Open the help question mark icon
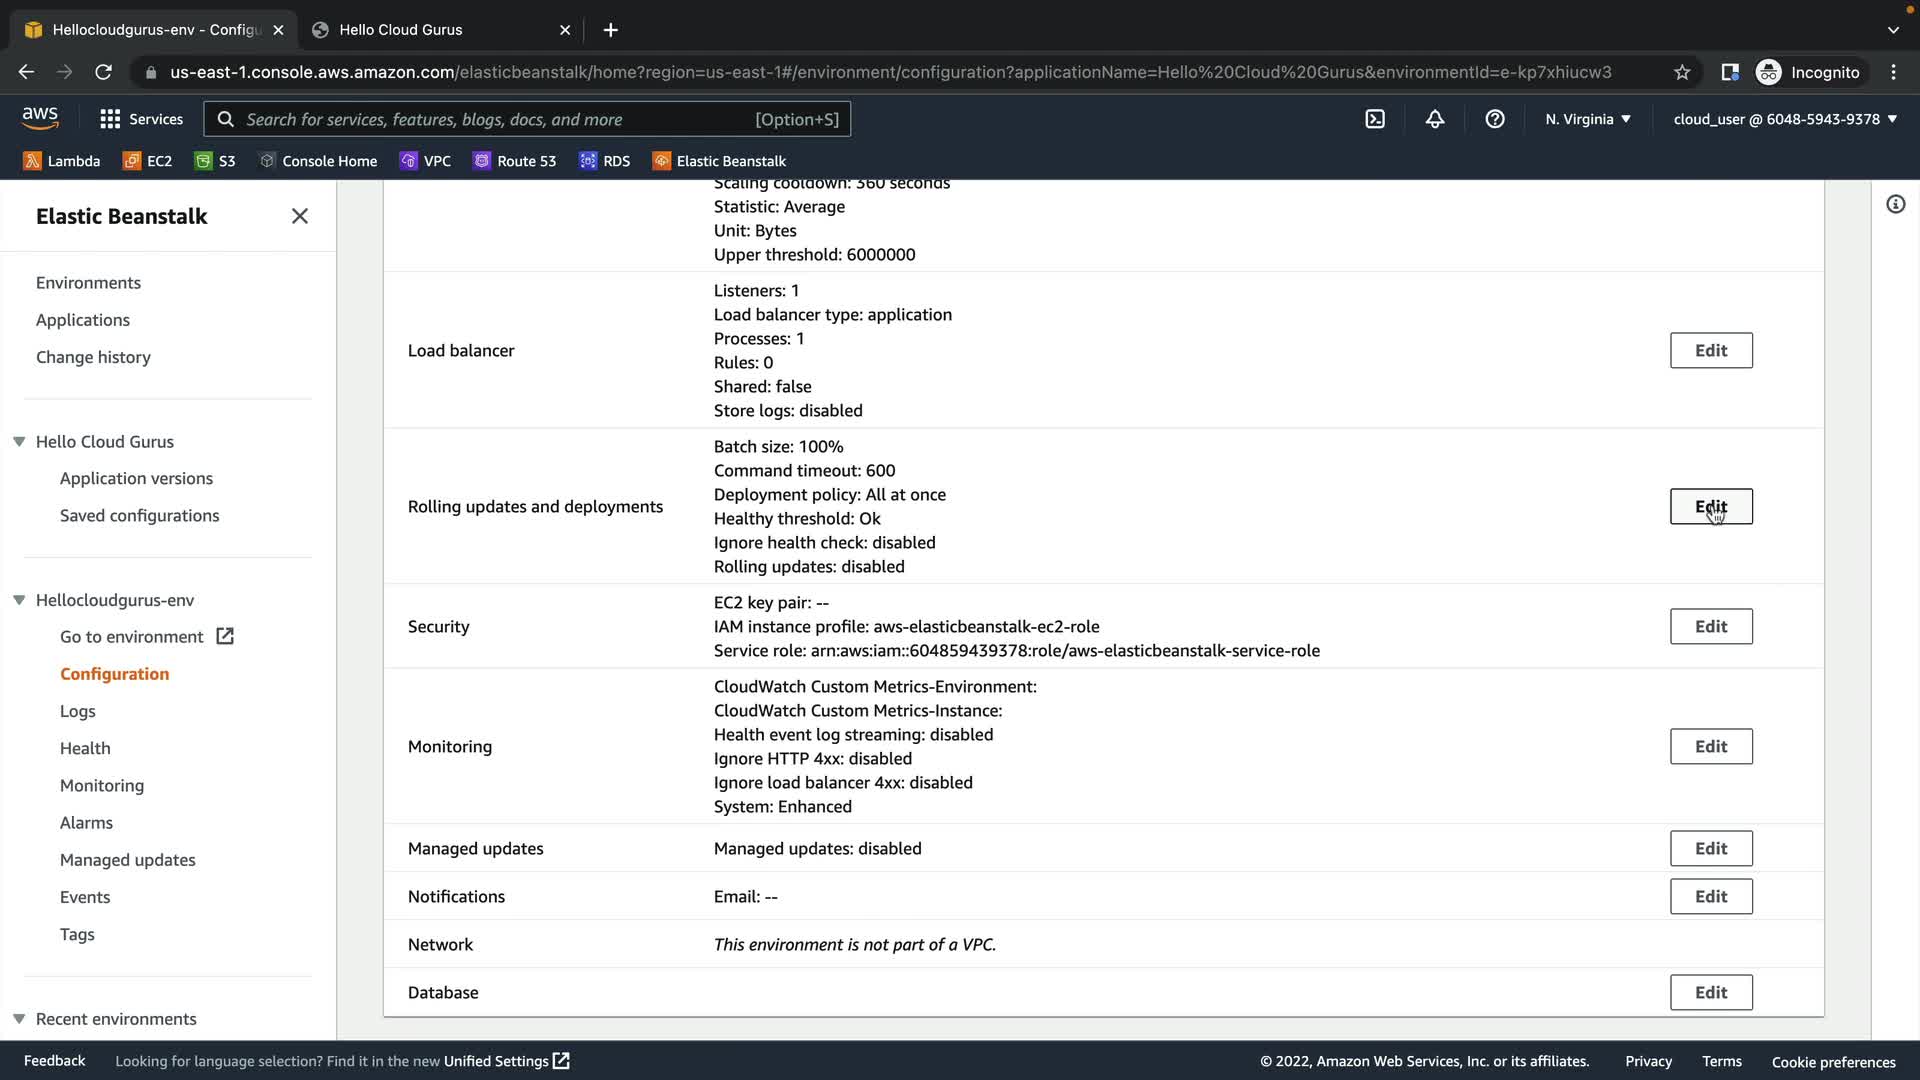 [1495, 119]
